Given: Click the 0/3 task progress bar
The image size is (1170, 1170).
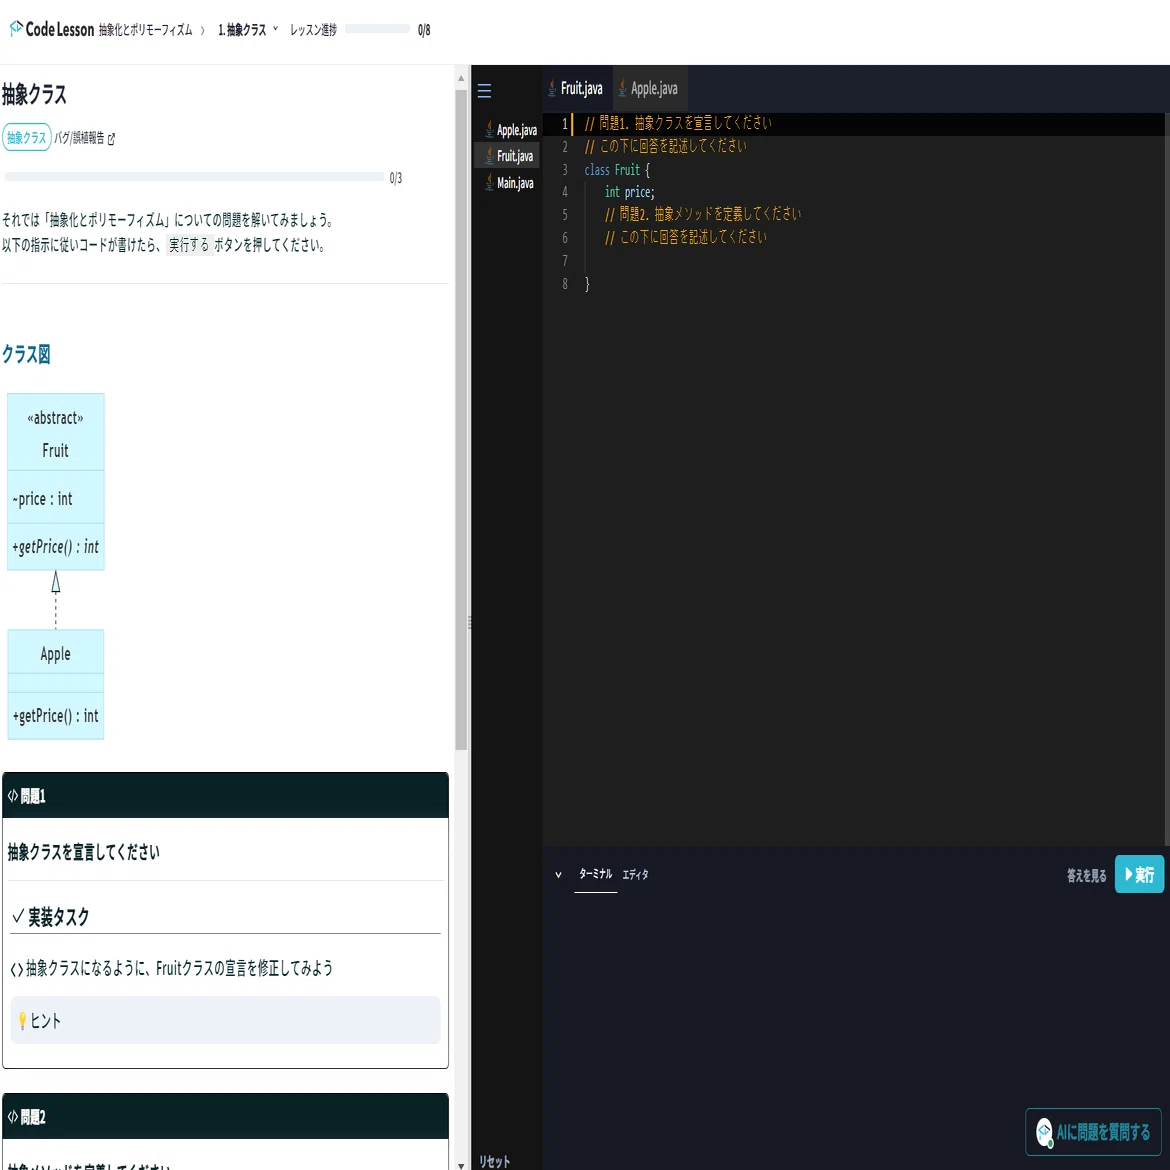Looking at the screenshot, I should tap(194, 177).
